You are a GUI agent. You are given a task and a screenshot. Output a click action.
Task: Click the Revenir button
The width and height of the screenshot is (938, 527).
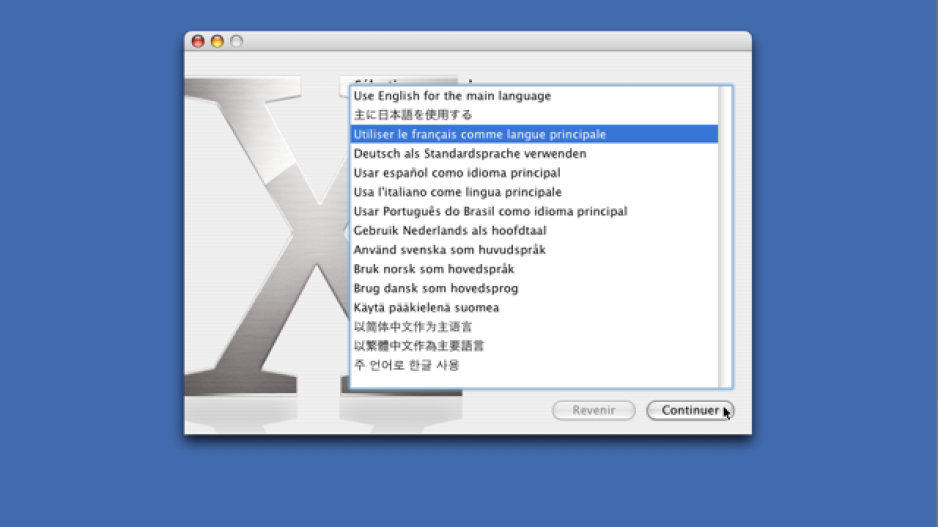coord(593,410)
